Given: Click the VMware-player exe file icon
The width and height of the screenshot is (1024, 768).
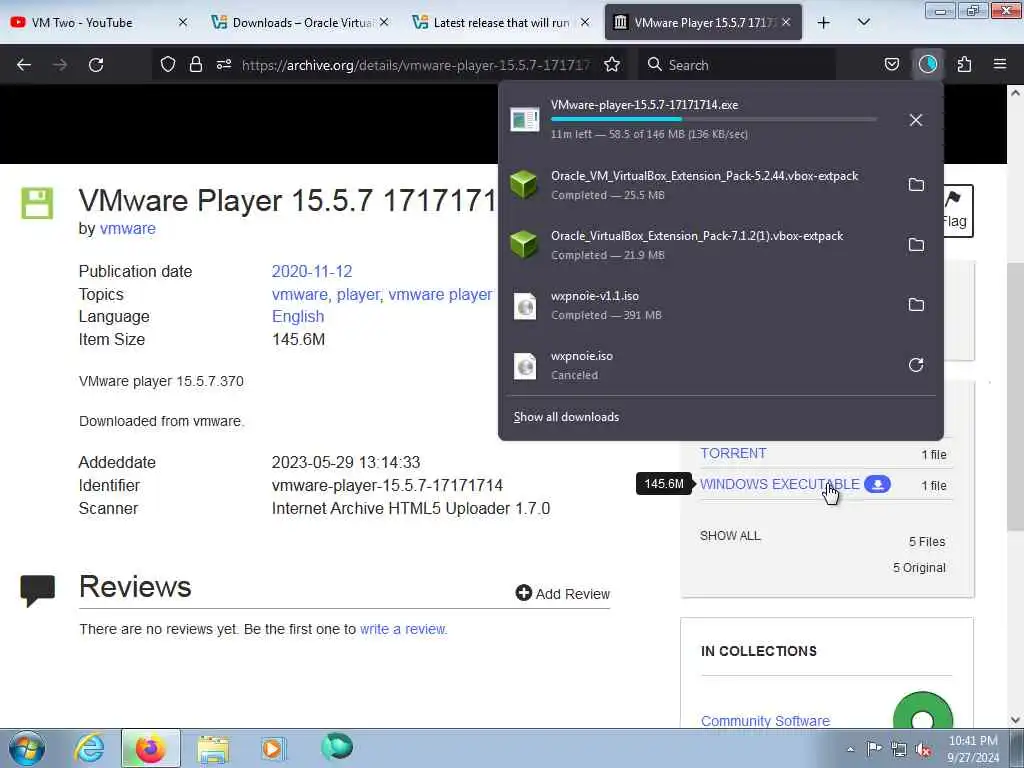Looking at the screenshot, I should (525, 120).
